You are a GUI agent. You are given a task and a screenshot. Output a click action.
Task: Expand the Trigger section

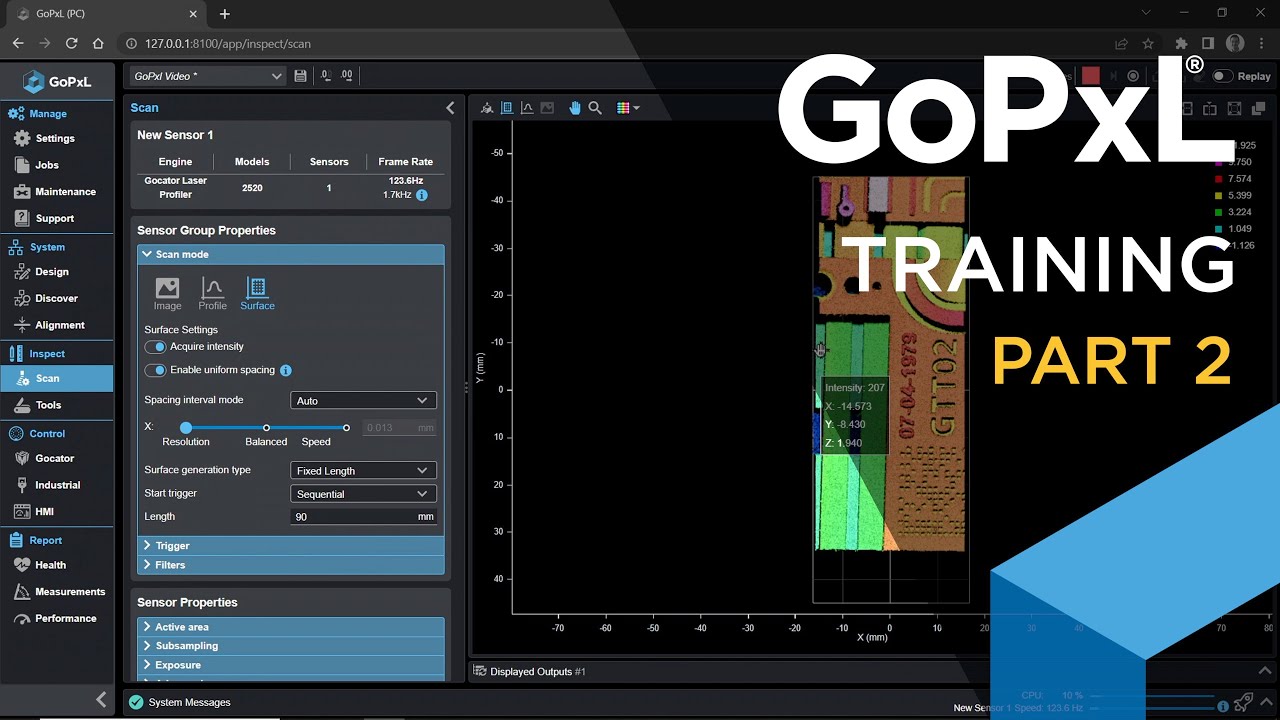coord(290,546)
